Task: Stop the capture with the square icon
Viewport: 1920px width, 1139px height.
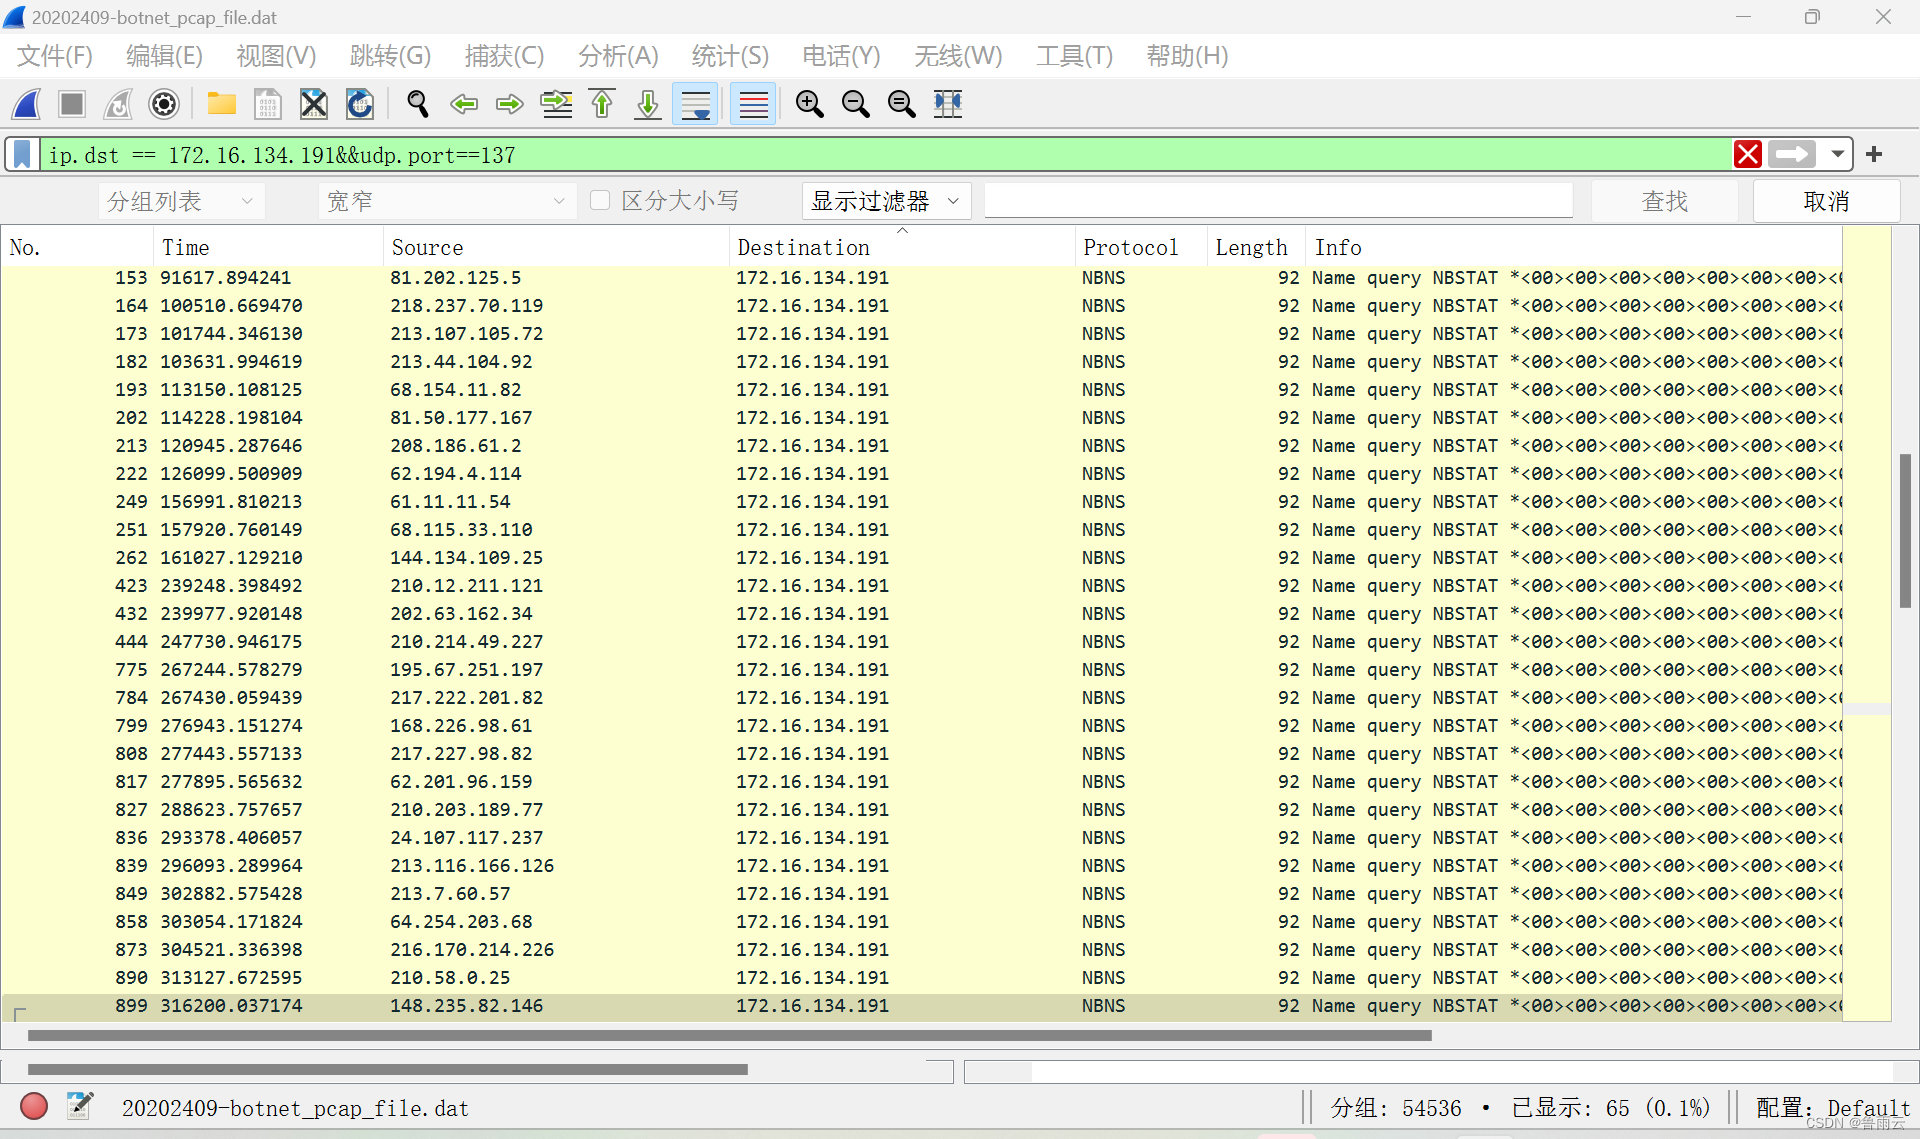Action: [72, 104]
